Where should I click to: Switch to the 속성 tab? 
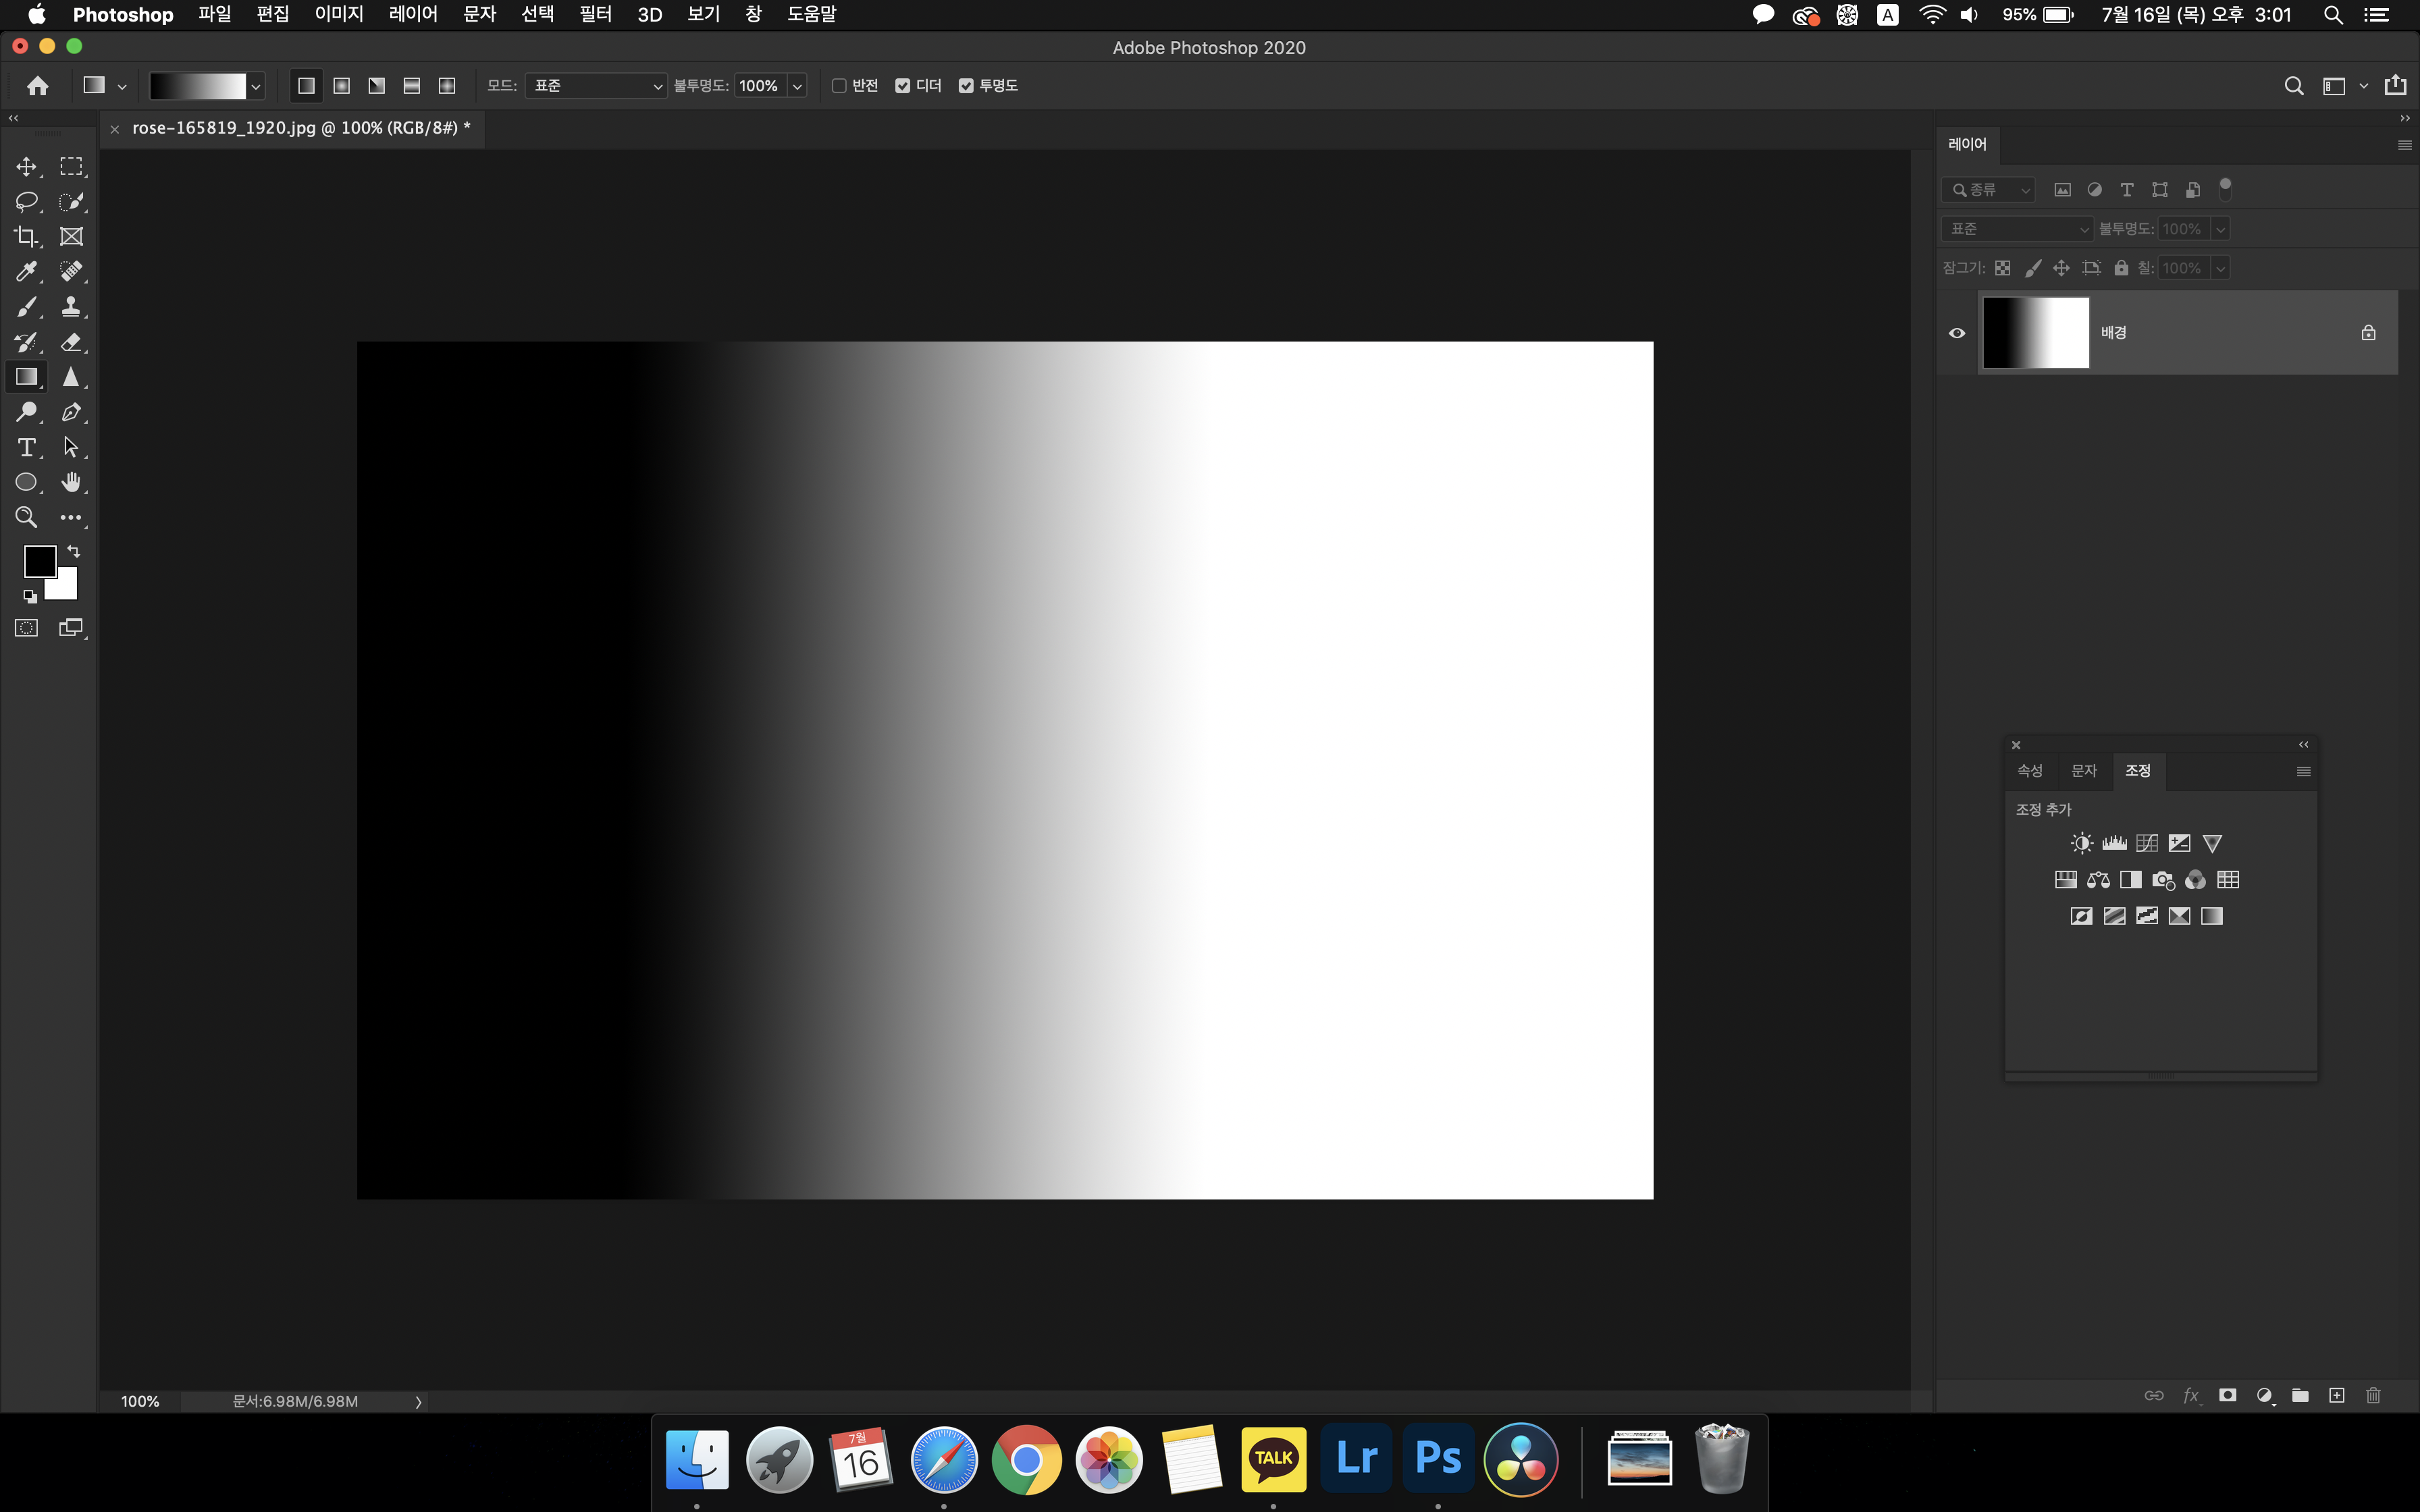click(2029, 770)
